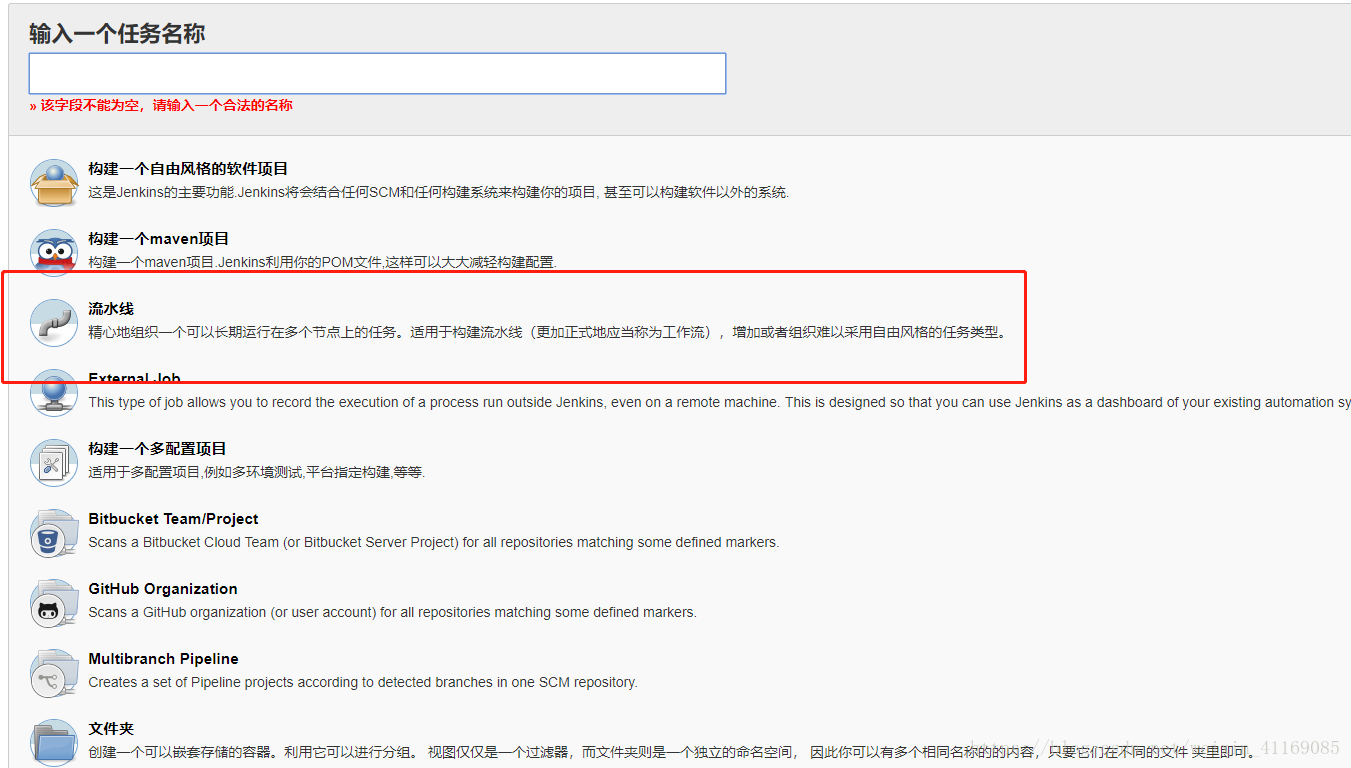The image size is (1351, 768).
Task: Click the description starting 精心地组织一个可以长期运行
Action: pos(547,332)
